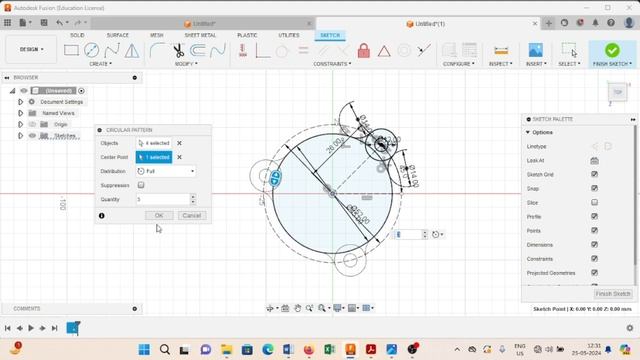Toggle the Sketch Grid checkbox
This screenshot has width=640, height=360.
coord(594,174)
